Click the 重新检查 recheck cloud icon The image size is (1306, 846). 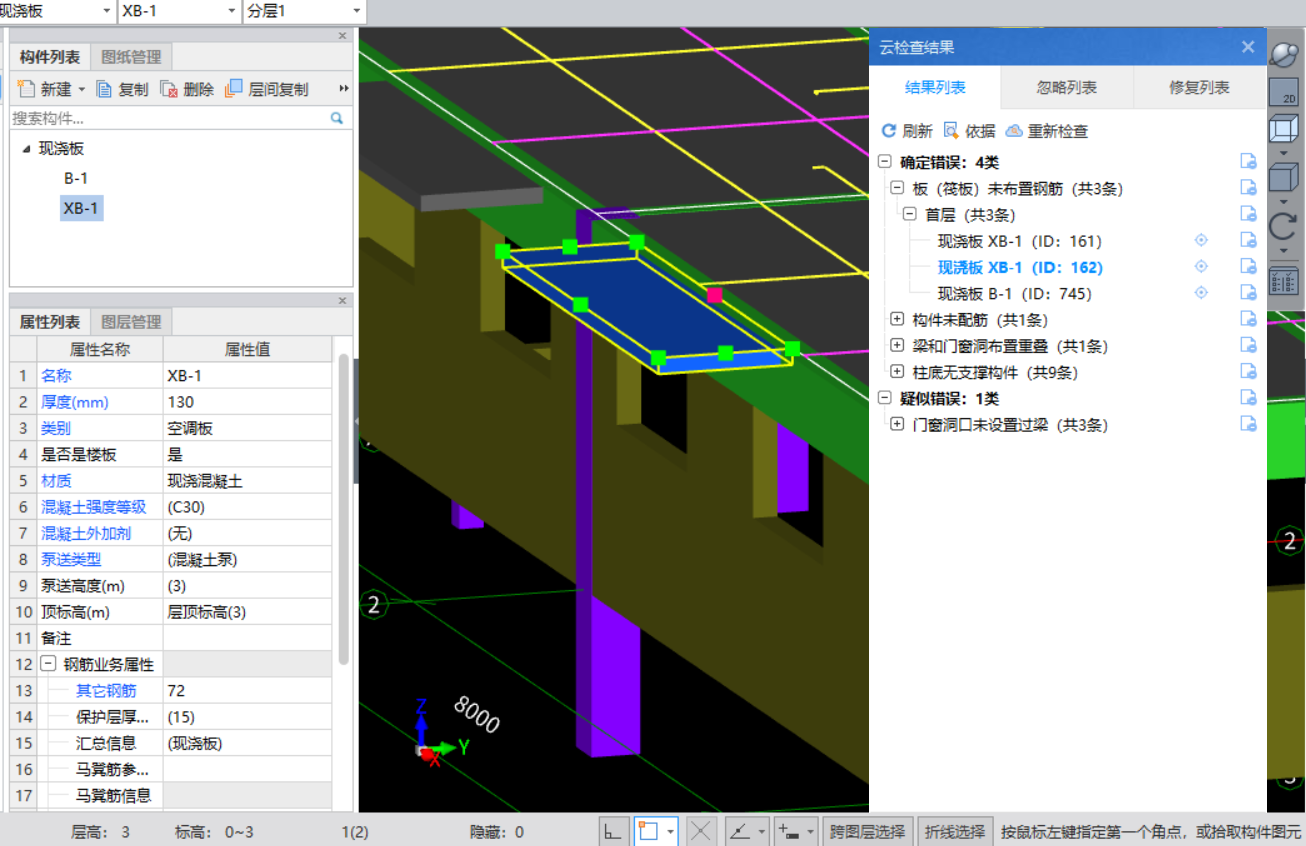[1014, 131]
